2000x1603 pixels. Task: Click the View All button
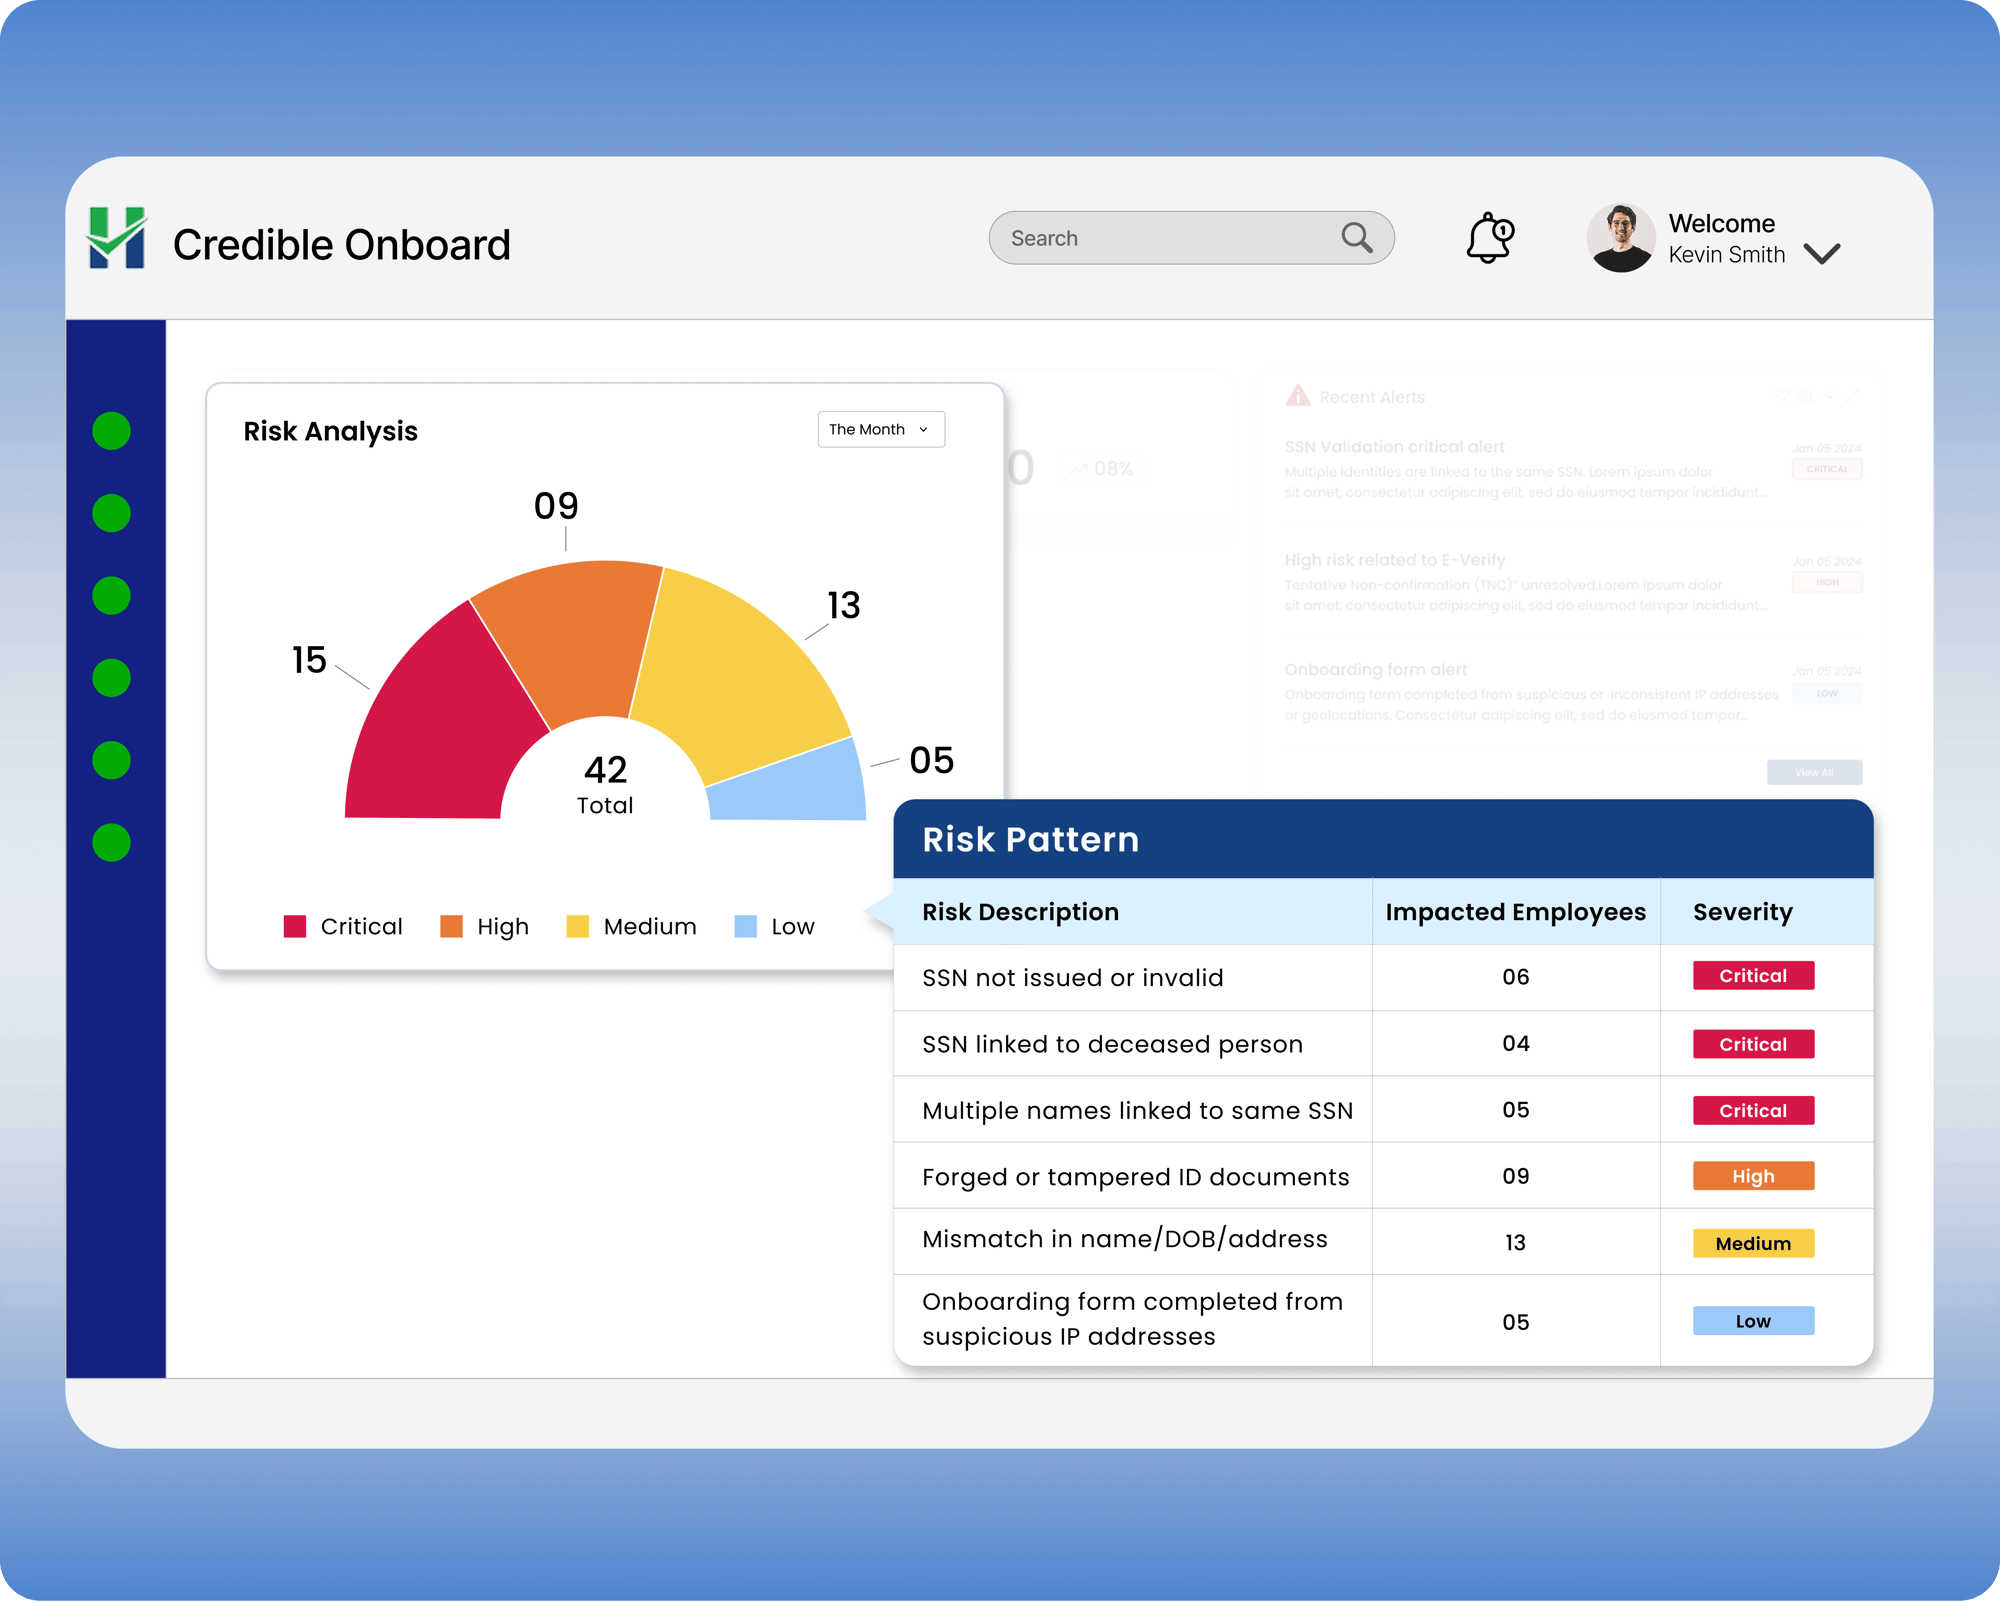[x=1813, y=772]
